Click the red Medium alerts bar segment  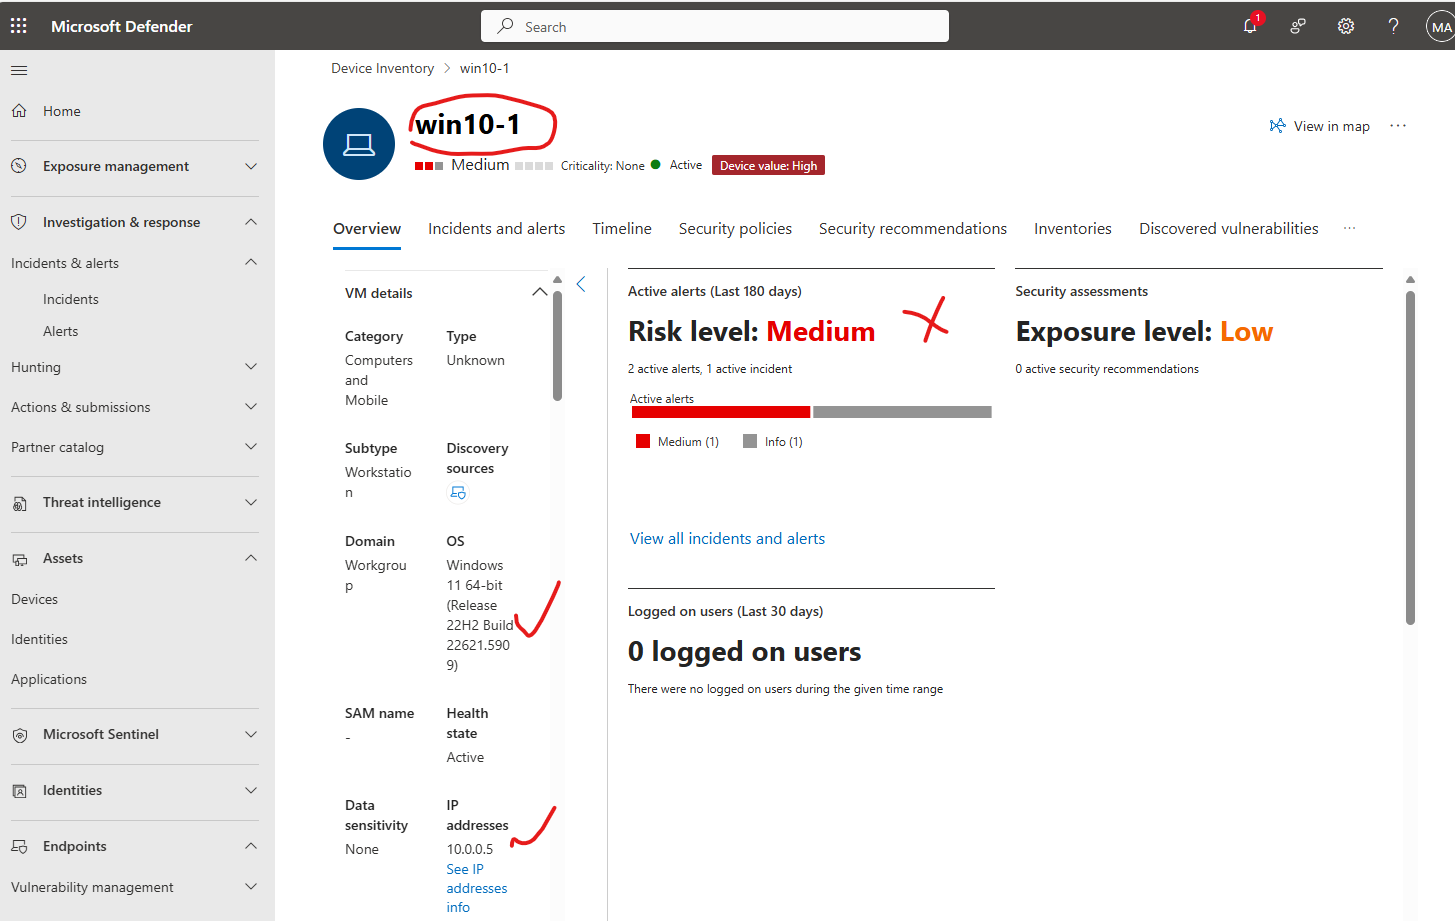720,412
